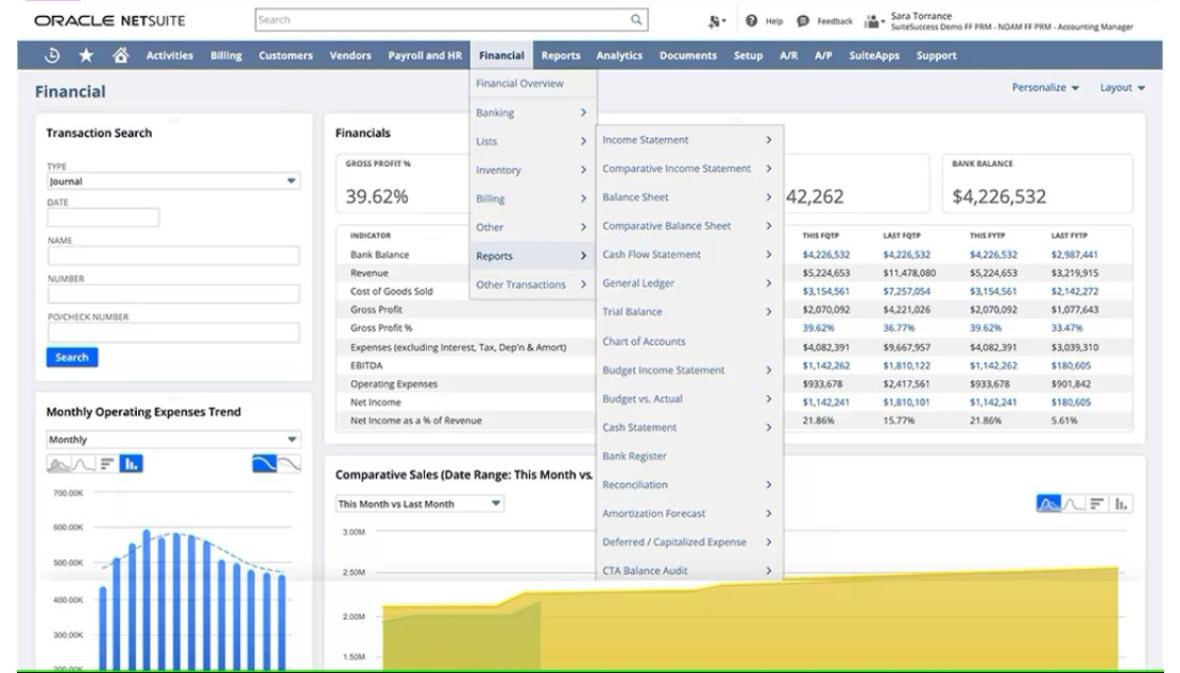The height and width of the screenshot is (673, 1180).
Task: Toggle the highlighted trendline icon in Expenses Trend
Action: point(264,464)
